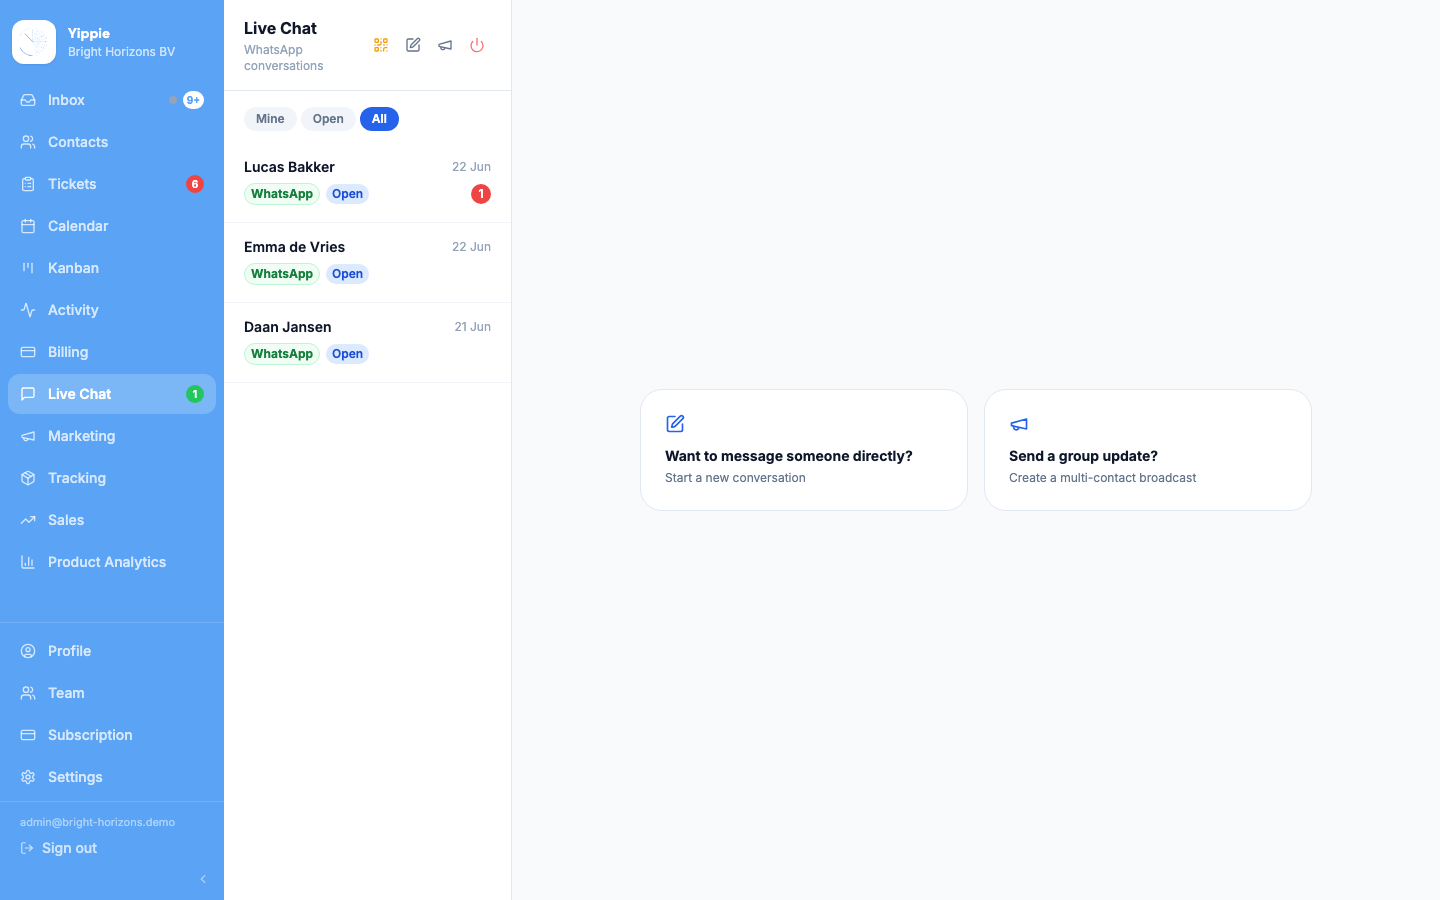The height and width of the screenshot is (900, 1440).
Task: Open Marketing section
Action: point(112,436)
